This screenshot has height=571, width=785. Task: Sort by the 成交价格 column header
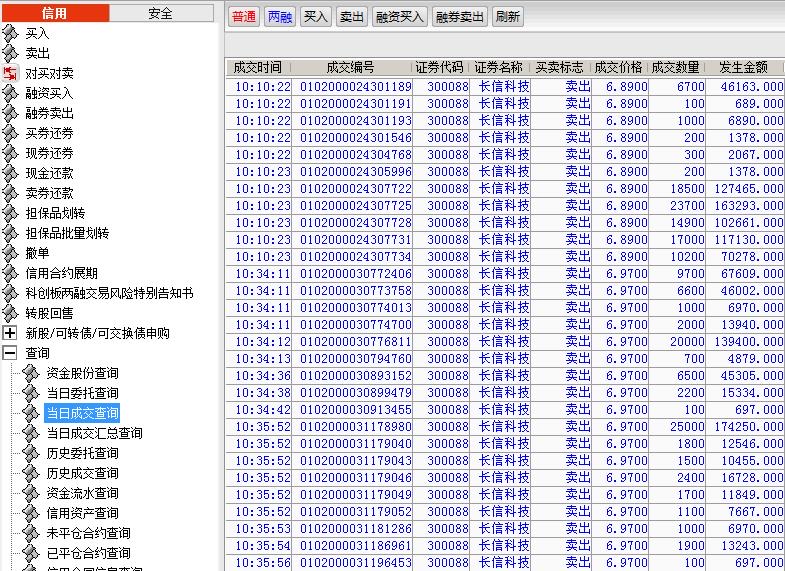pos(620,67)
